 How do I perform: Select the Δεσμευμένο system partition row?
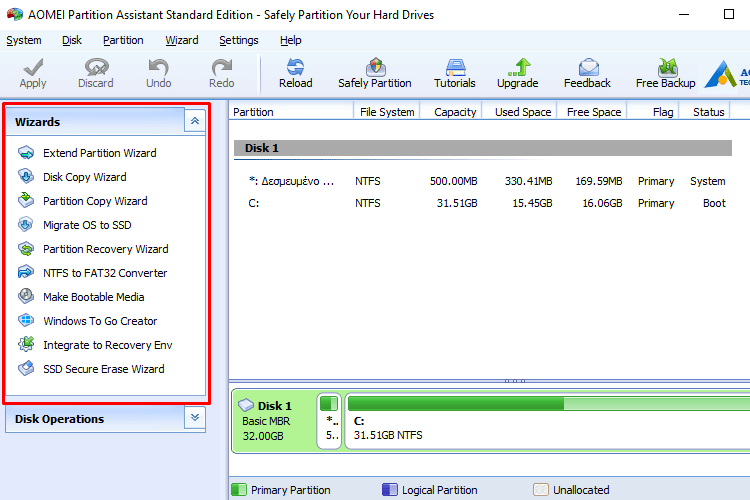483,181
